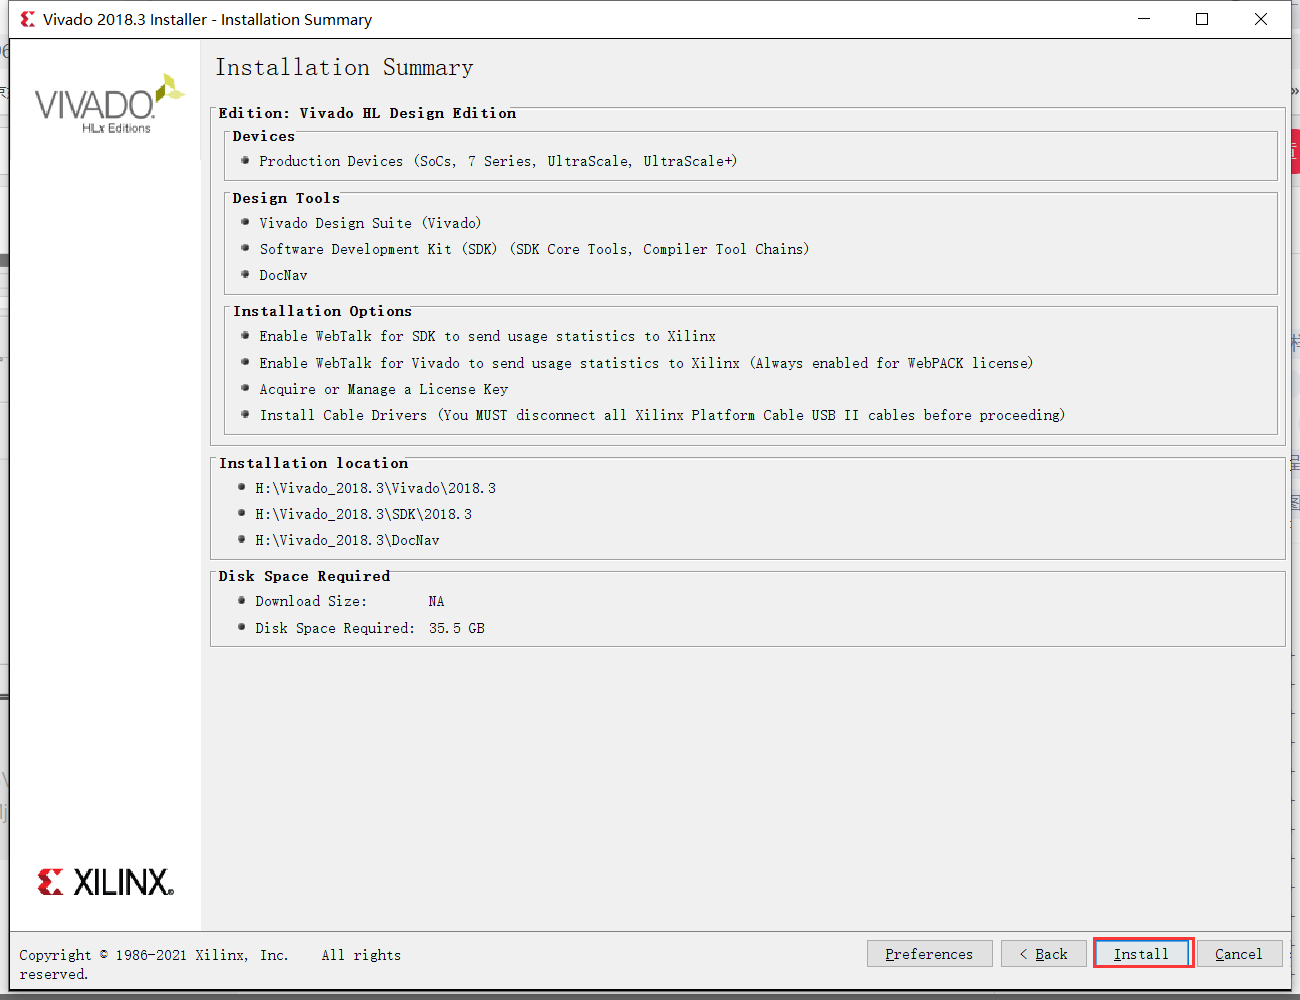
Task: Click path H:\Vivado_2018.3\DocNav
Action: [347, 540]
